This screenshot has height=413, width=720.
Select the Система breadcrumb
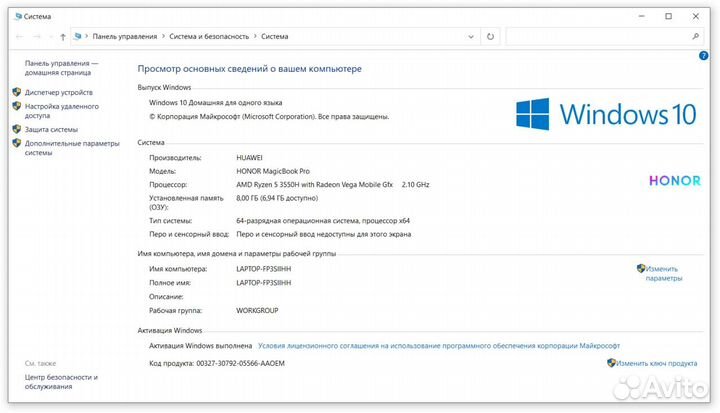click(x=275, y=36)
